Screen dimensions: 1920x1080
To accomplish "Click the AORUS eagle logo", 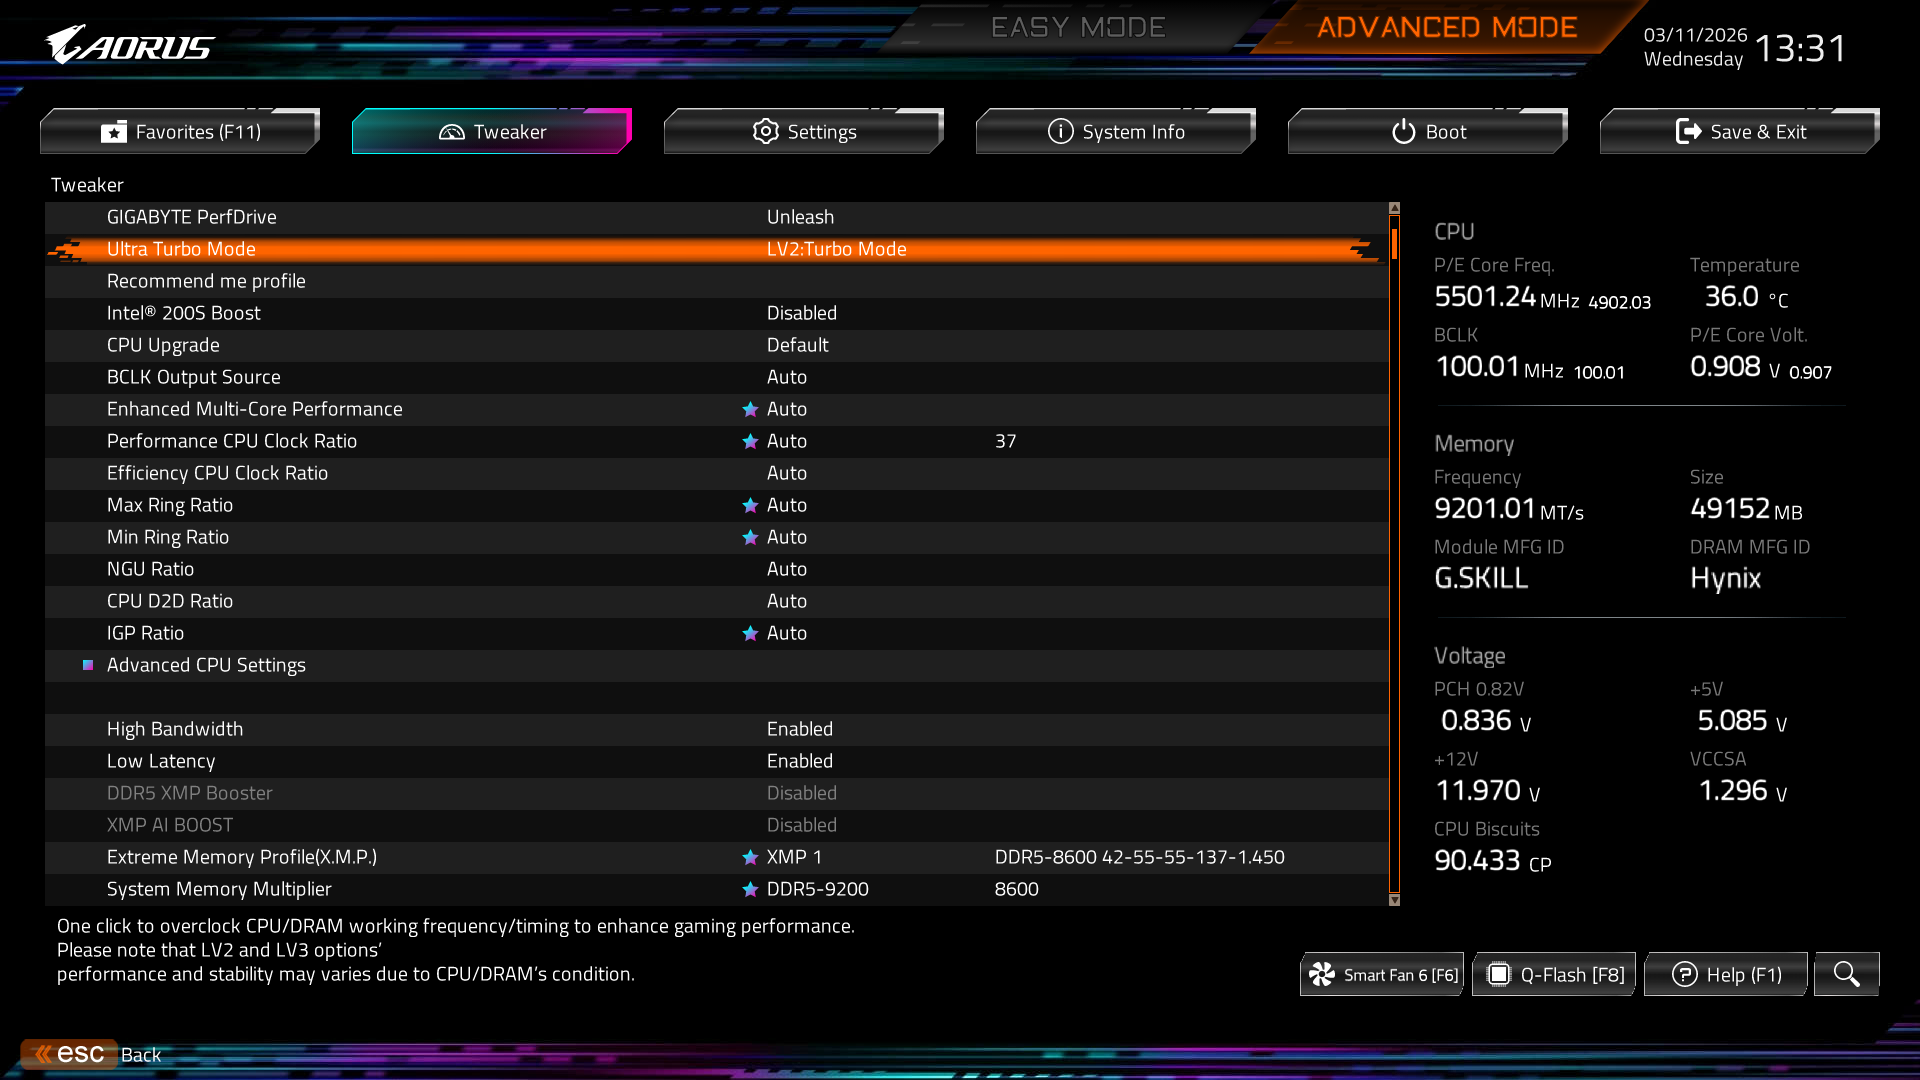I will pos(130,46).
